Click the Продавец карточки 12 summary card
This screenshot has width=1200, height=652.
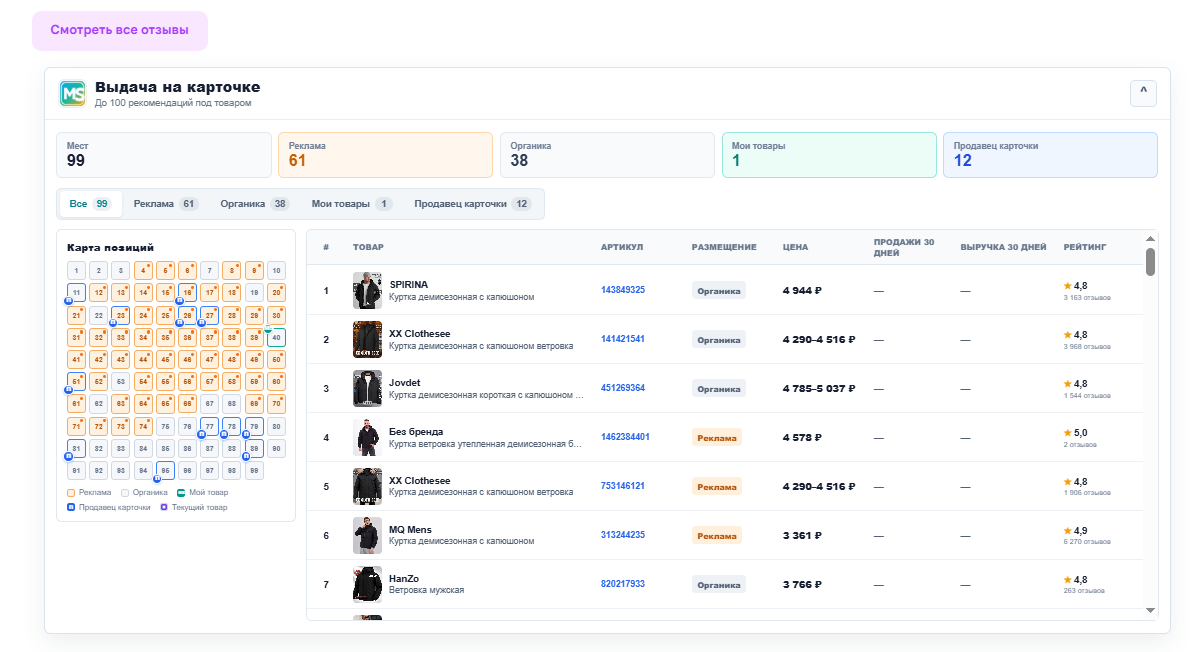[x=1050, y=155]
